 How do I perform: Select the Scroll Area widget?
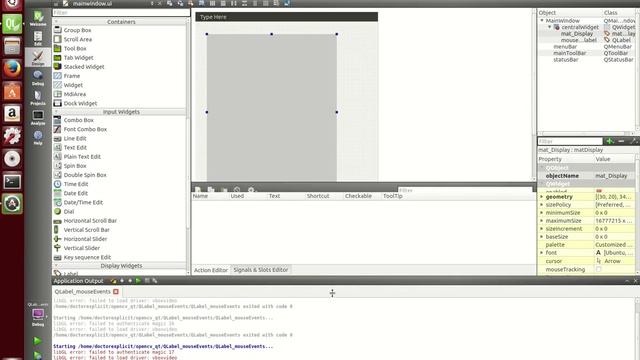click(78, 39)
